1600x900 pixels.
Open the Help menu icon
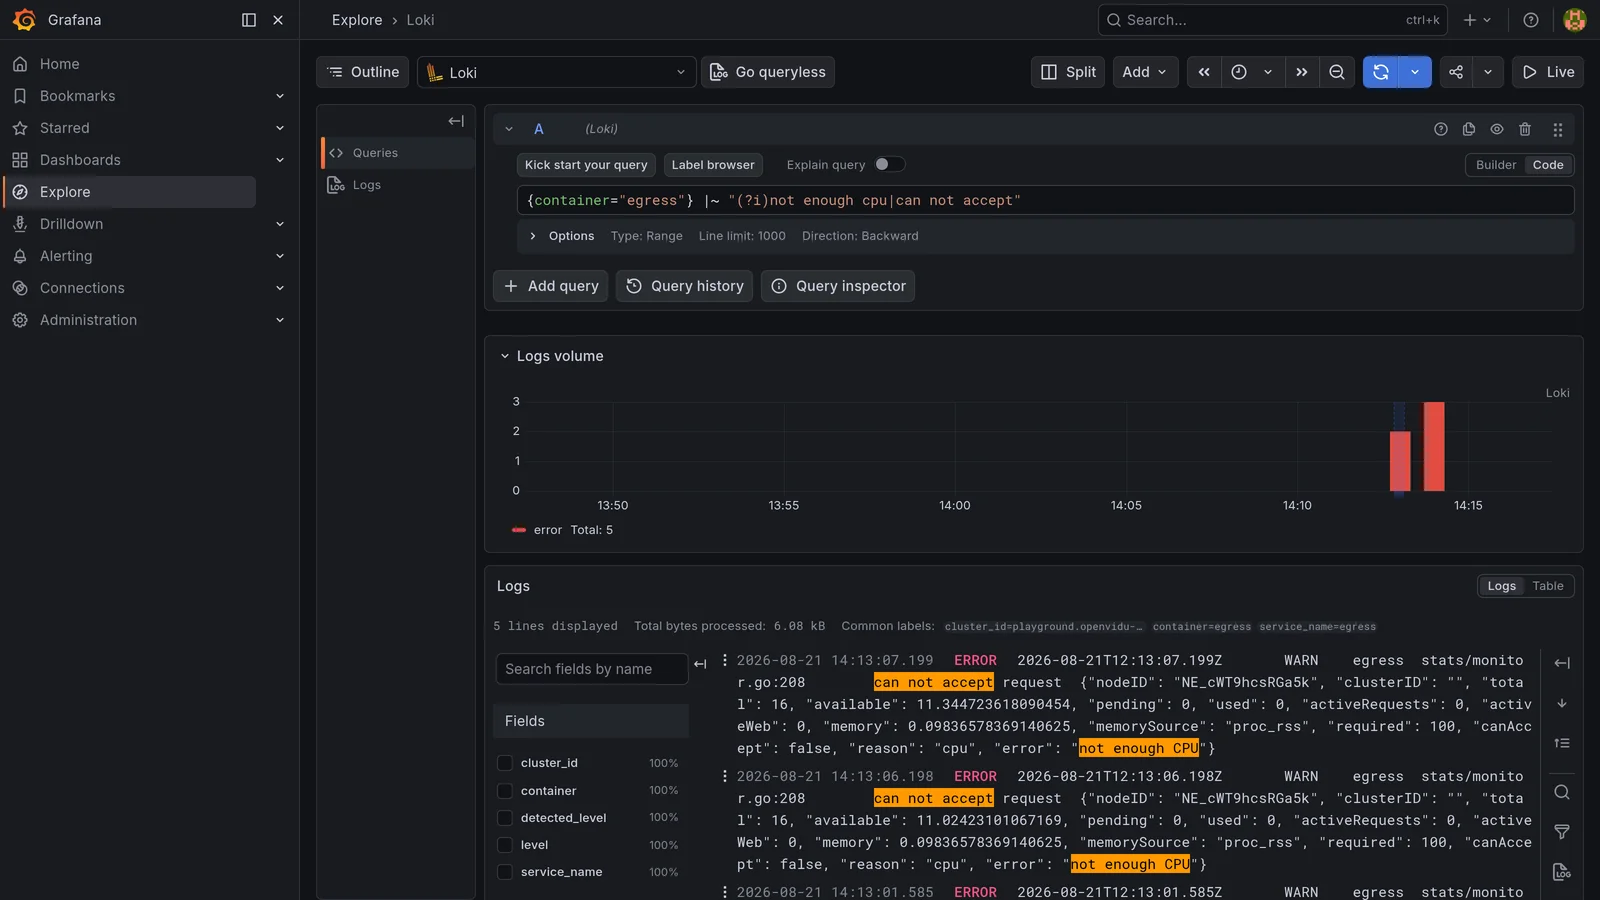1531,20
